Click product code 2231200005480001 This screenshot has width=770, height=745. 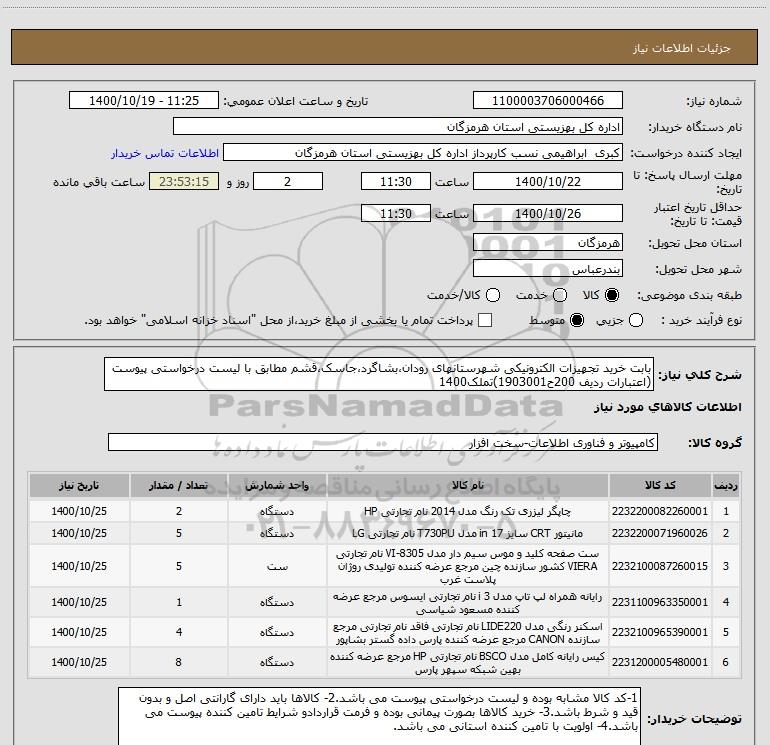[x=660, y=662]
